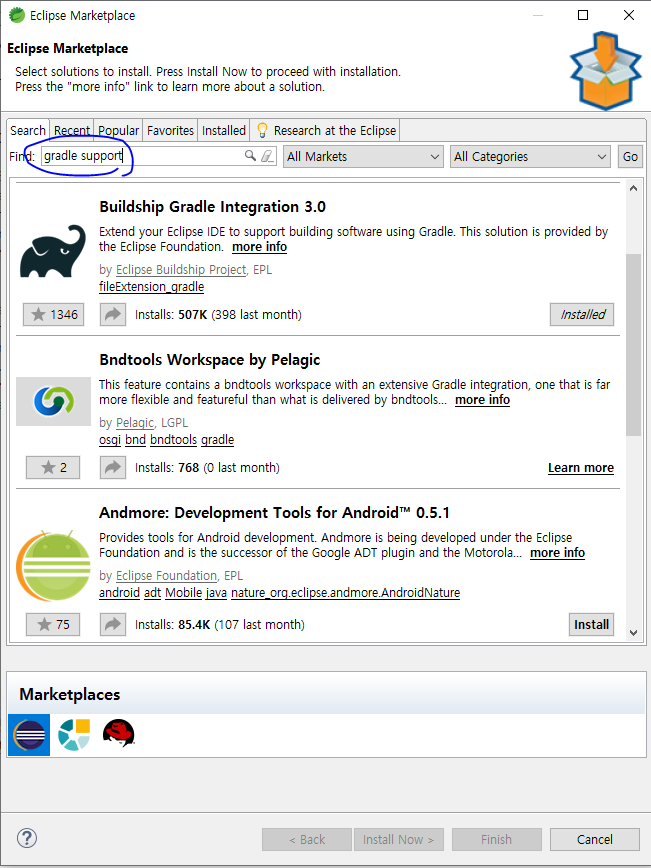Click the Installed button for Buildship

point(582,314)
